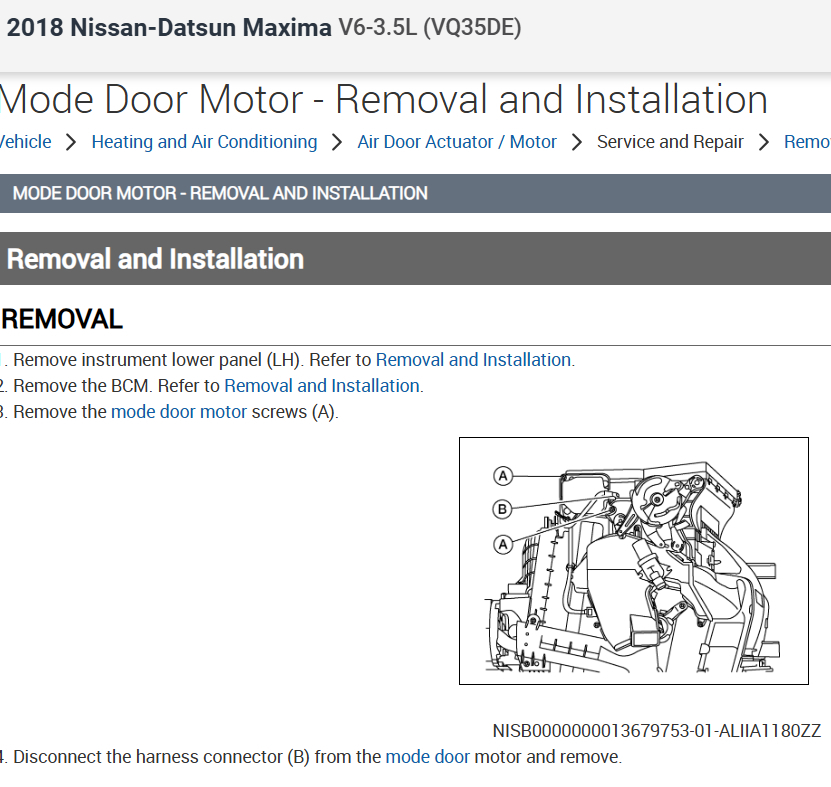This screenshot has width=831, height=787.
Task: Click the Mode Door Motor page heading
Action: click(x=384, y=99)
